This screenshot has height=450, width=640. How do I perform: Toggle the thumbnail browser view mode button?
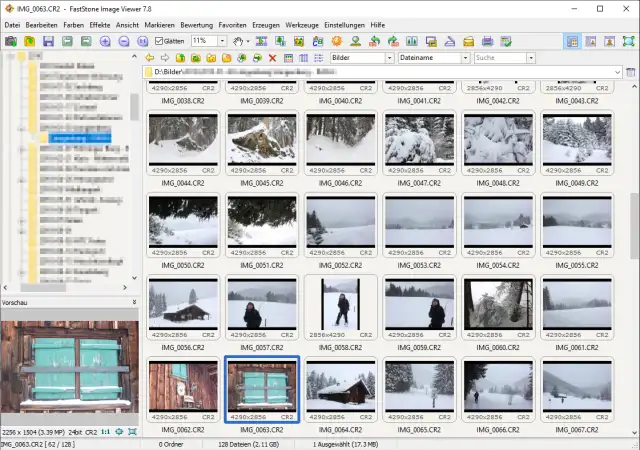click(x=573, y=41)
